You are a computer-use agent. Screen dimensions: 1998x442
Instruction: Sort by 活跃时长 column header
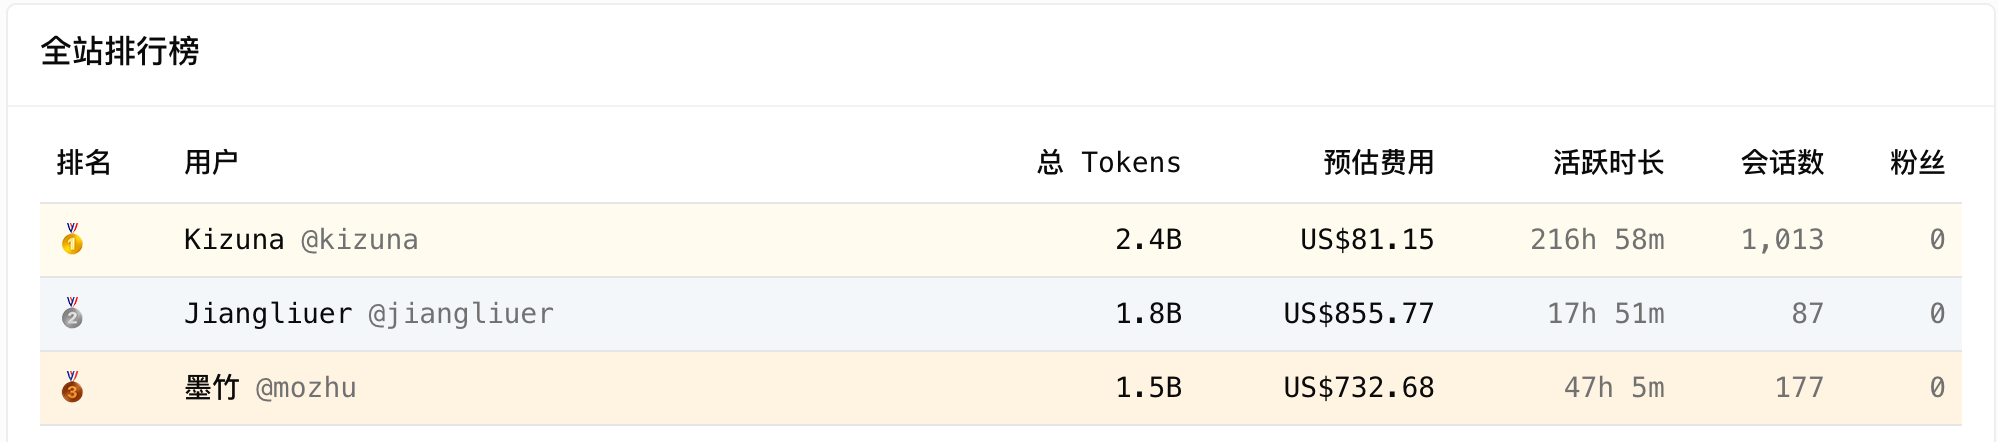point(1609,162)
